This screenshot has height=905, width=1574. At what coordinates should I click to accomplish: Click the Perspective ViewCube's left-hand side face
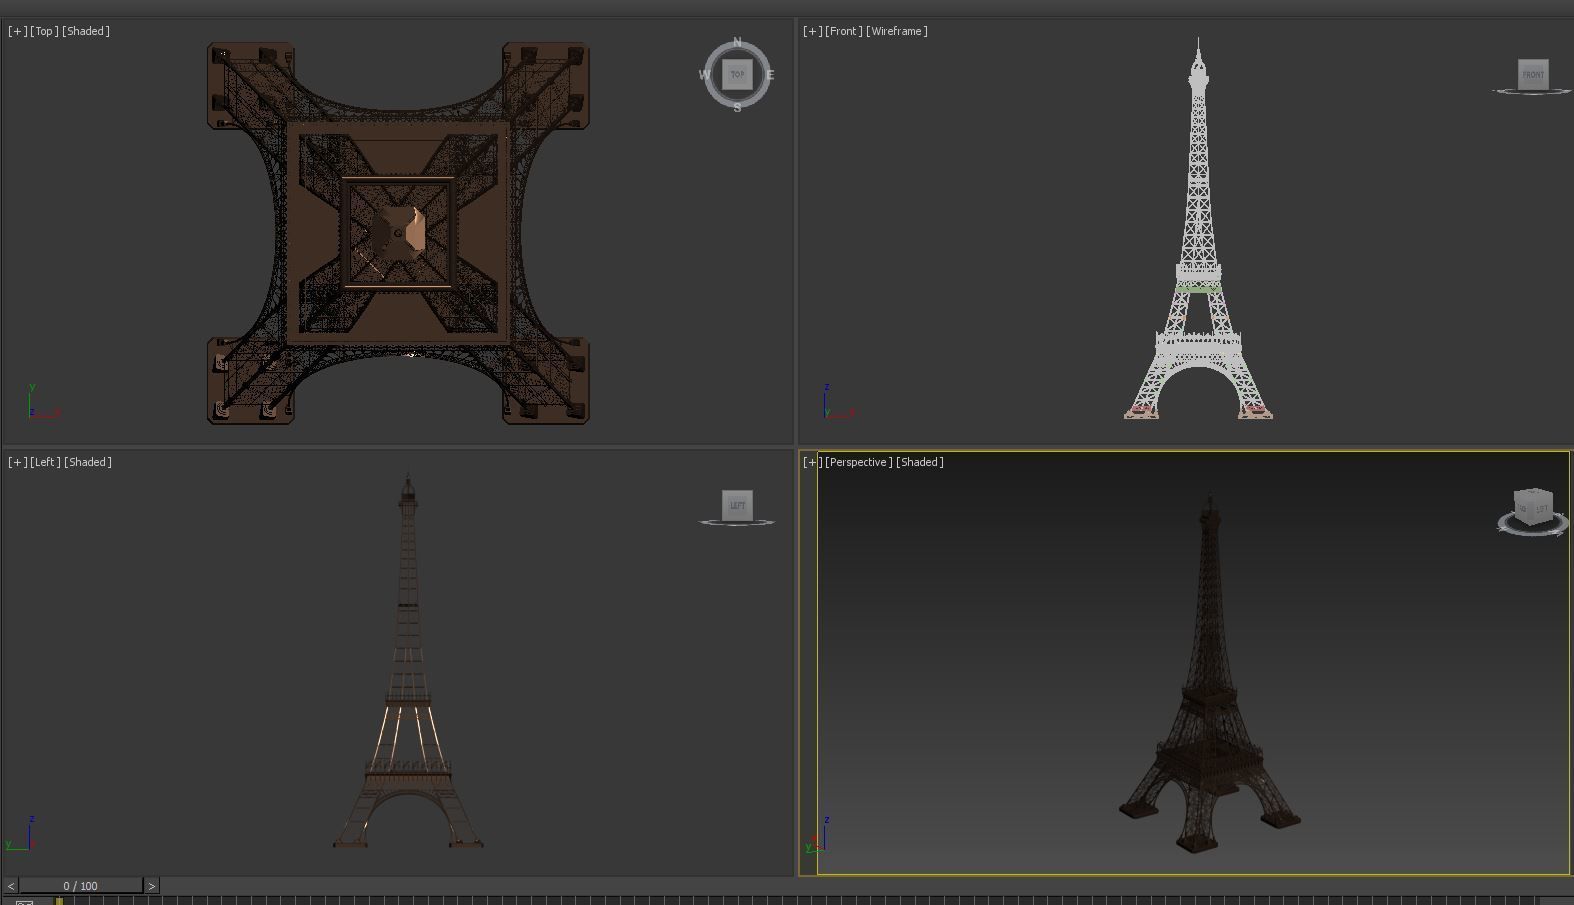[x=1523, y=509]
